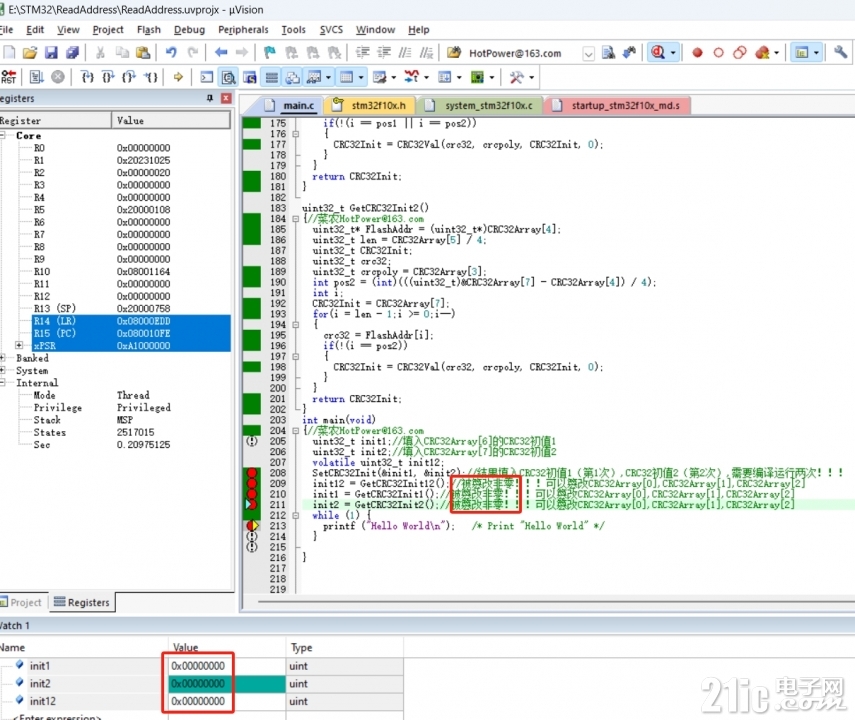
Task: Switch to the Project panel tab
Action: point(22,602)
